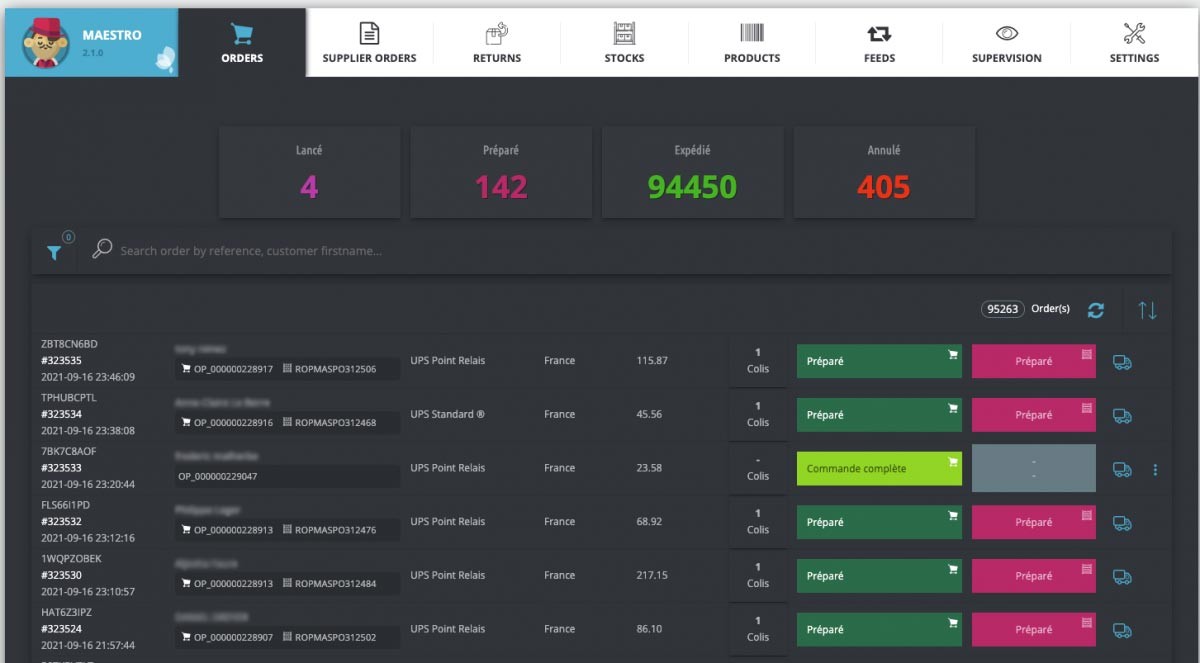Open three-dot menu for order #323533

[1155, 469]
